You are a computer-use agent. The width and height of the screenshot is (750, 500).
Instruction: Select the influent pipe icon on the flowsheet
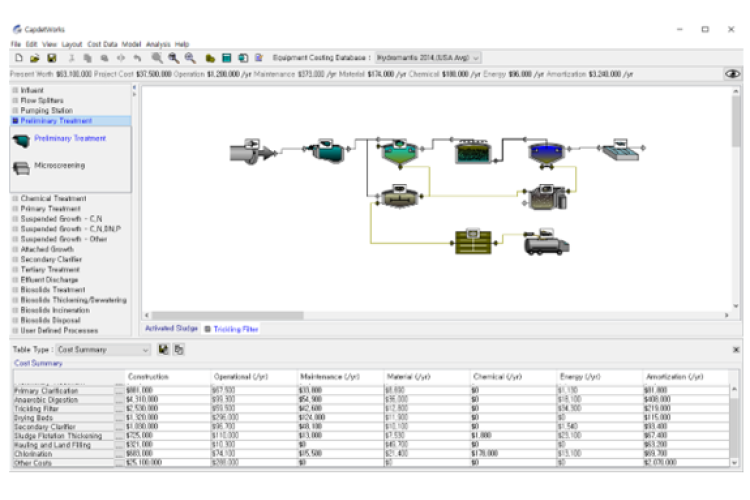click(246, 151)
